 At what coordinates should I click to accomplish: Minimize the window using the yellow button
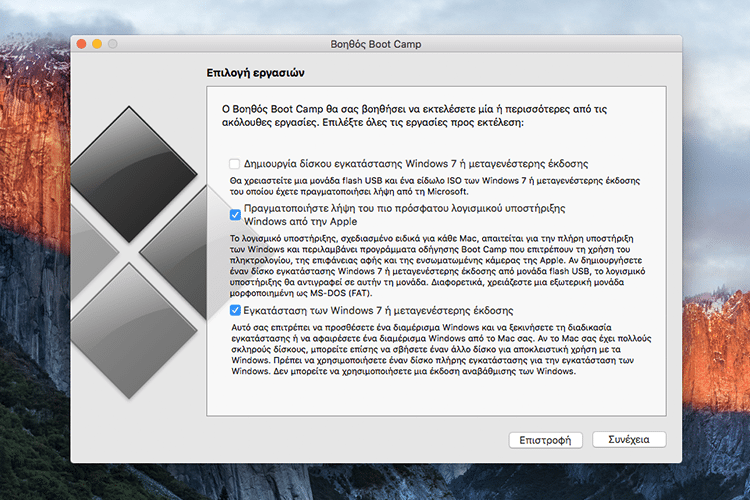(97, 45)
